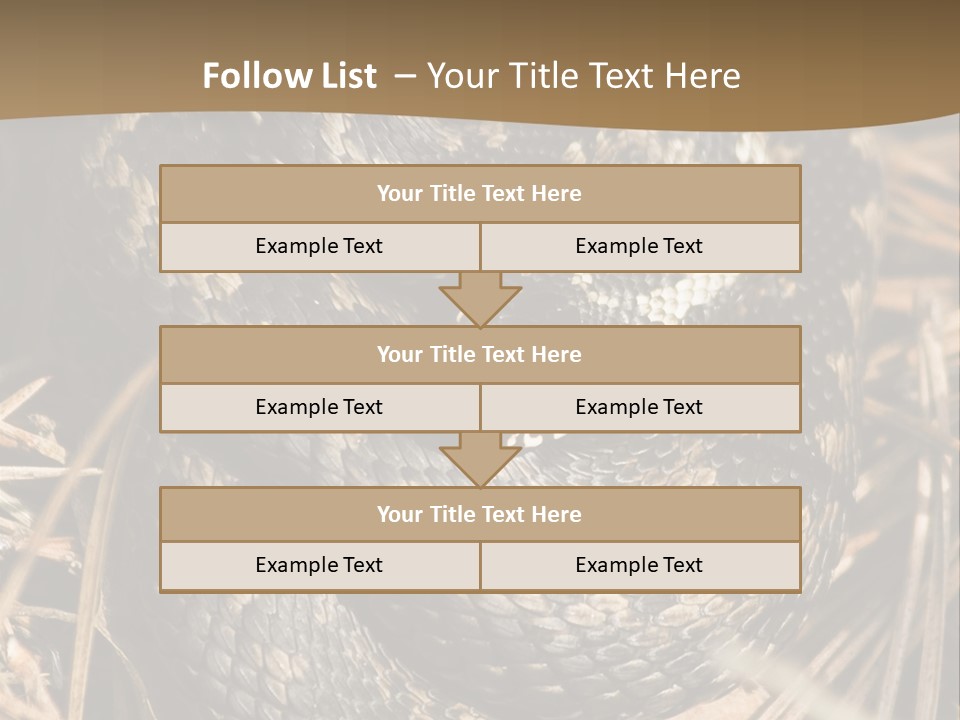
Task: Select the bottom block's right Example Text cell
Action: click(639, 565)
